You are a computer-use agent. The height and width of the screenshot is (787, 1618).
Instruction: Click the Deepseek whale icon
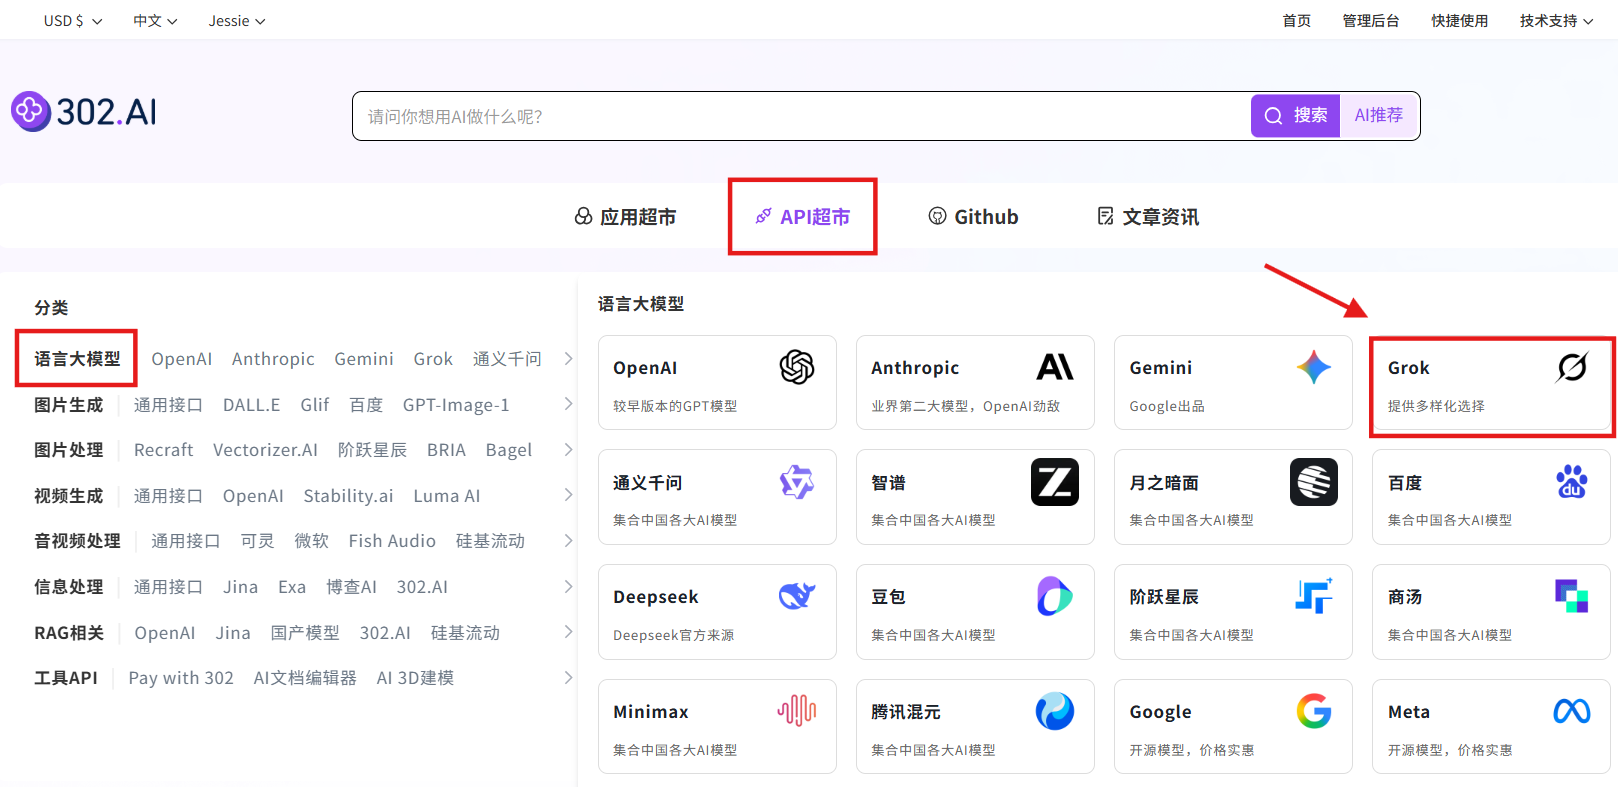(797, 597)
